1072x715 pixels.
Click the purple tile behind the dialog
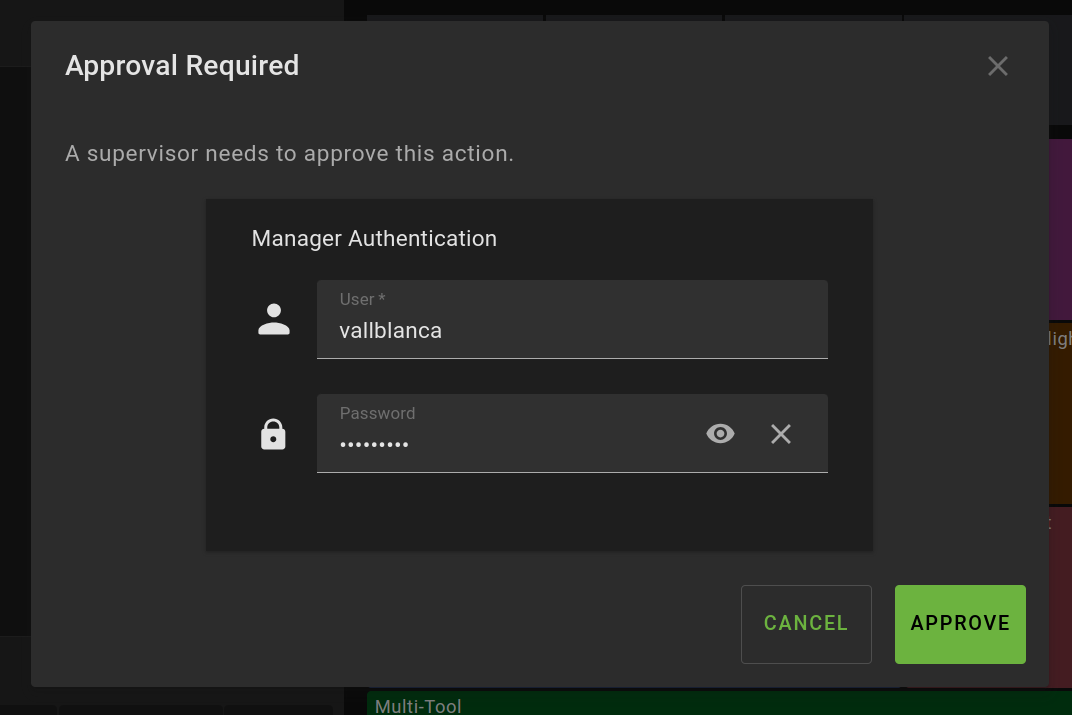click(1060, 230)
